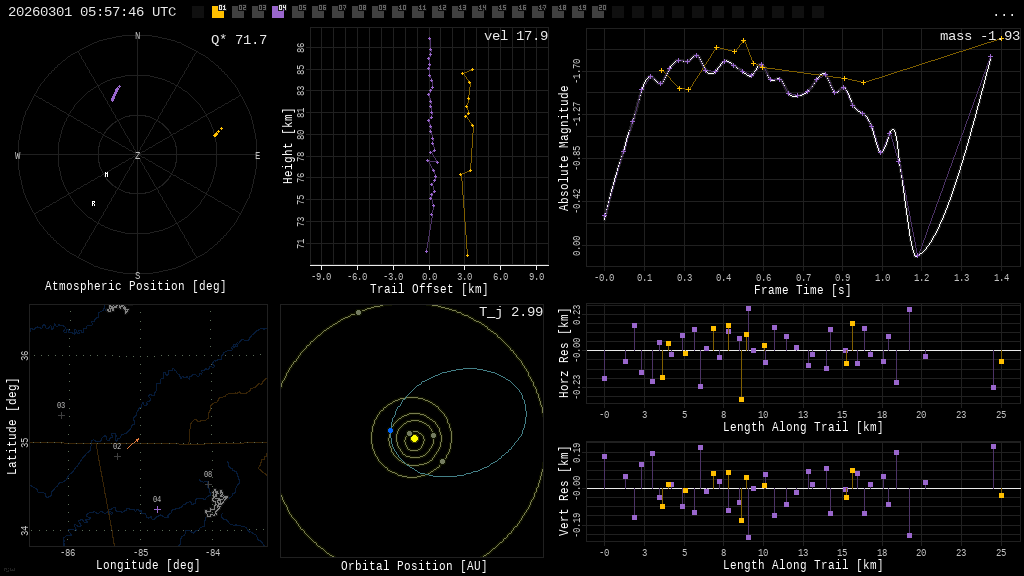Toggle the orange camera 01 indicator
This screenshot has width=1024, height=576.
click(x=218, y=12)
